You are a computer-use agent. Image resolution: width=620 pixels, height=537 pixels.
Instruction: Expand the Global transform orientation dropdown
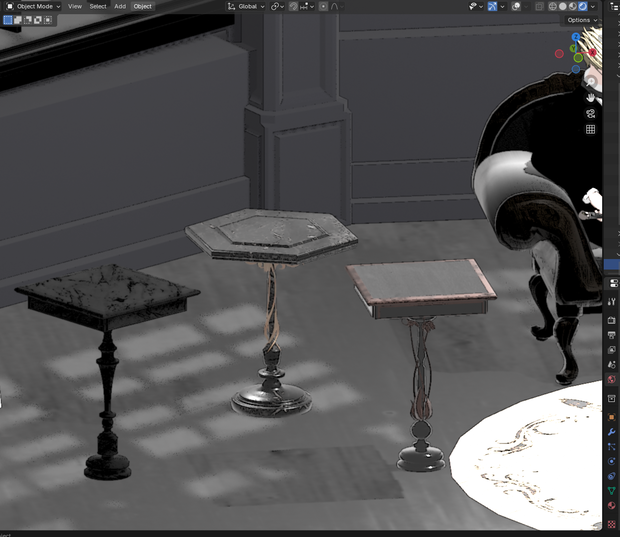pos(246,6)
